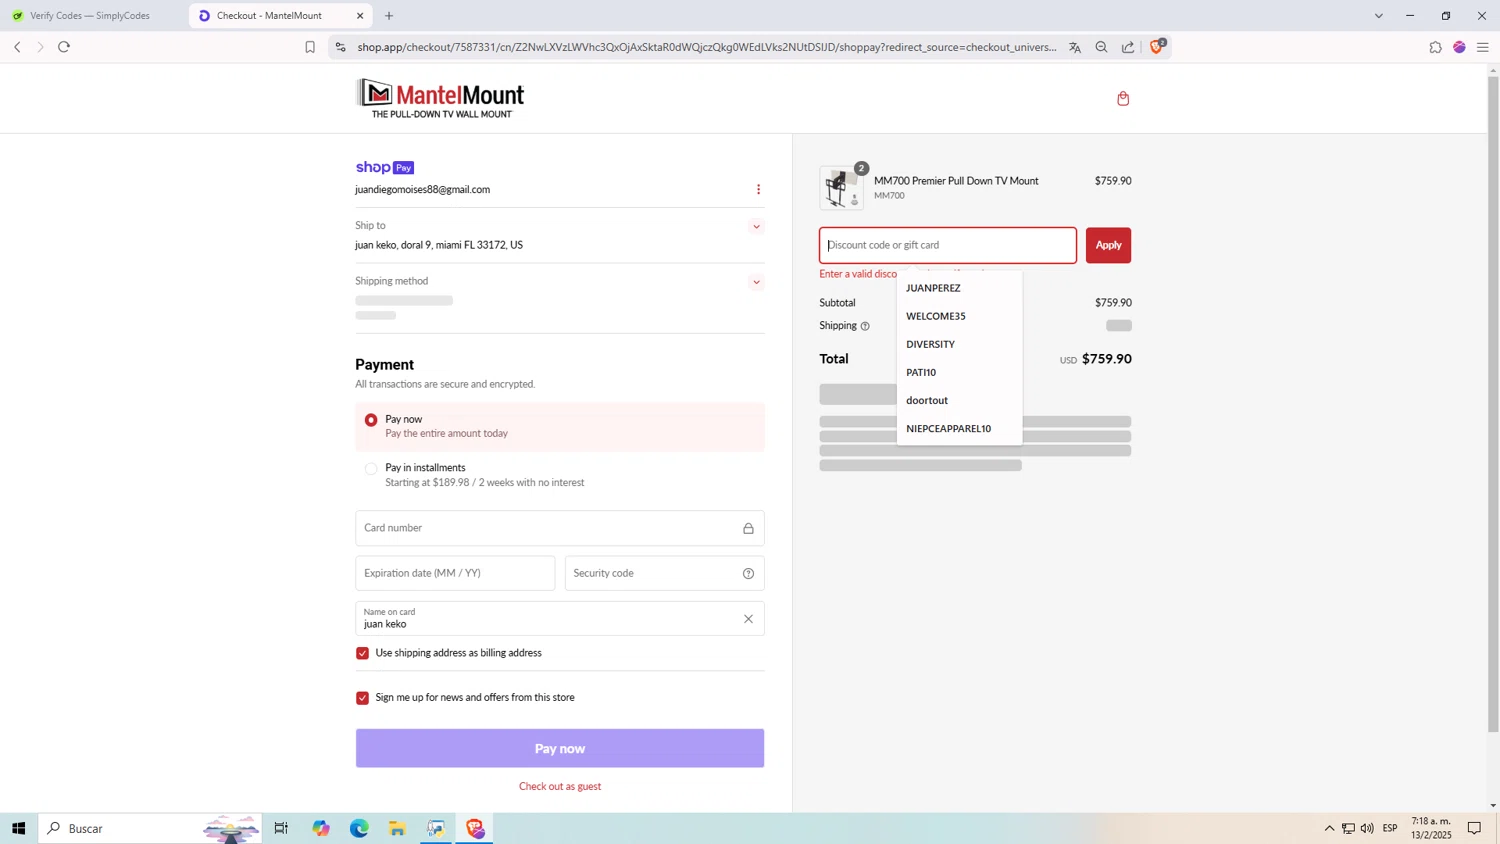Choose WELCOME35 from code suggestions
This screenshot has width=1500, height=844.
click(x=959, y=316)
